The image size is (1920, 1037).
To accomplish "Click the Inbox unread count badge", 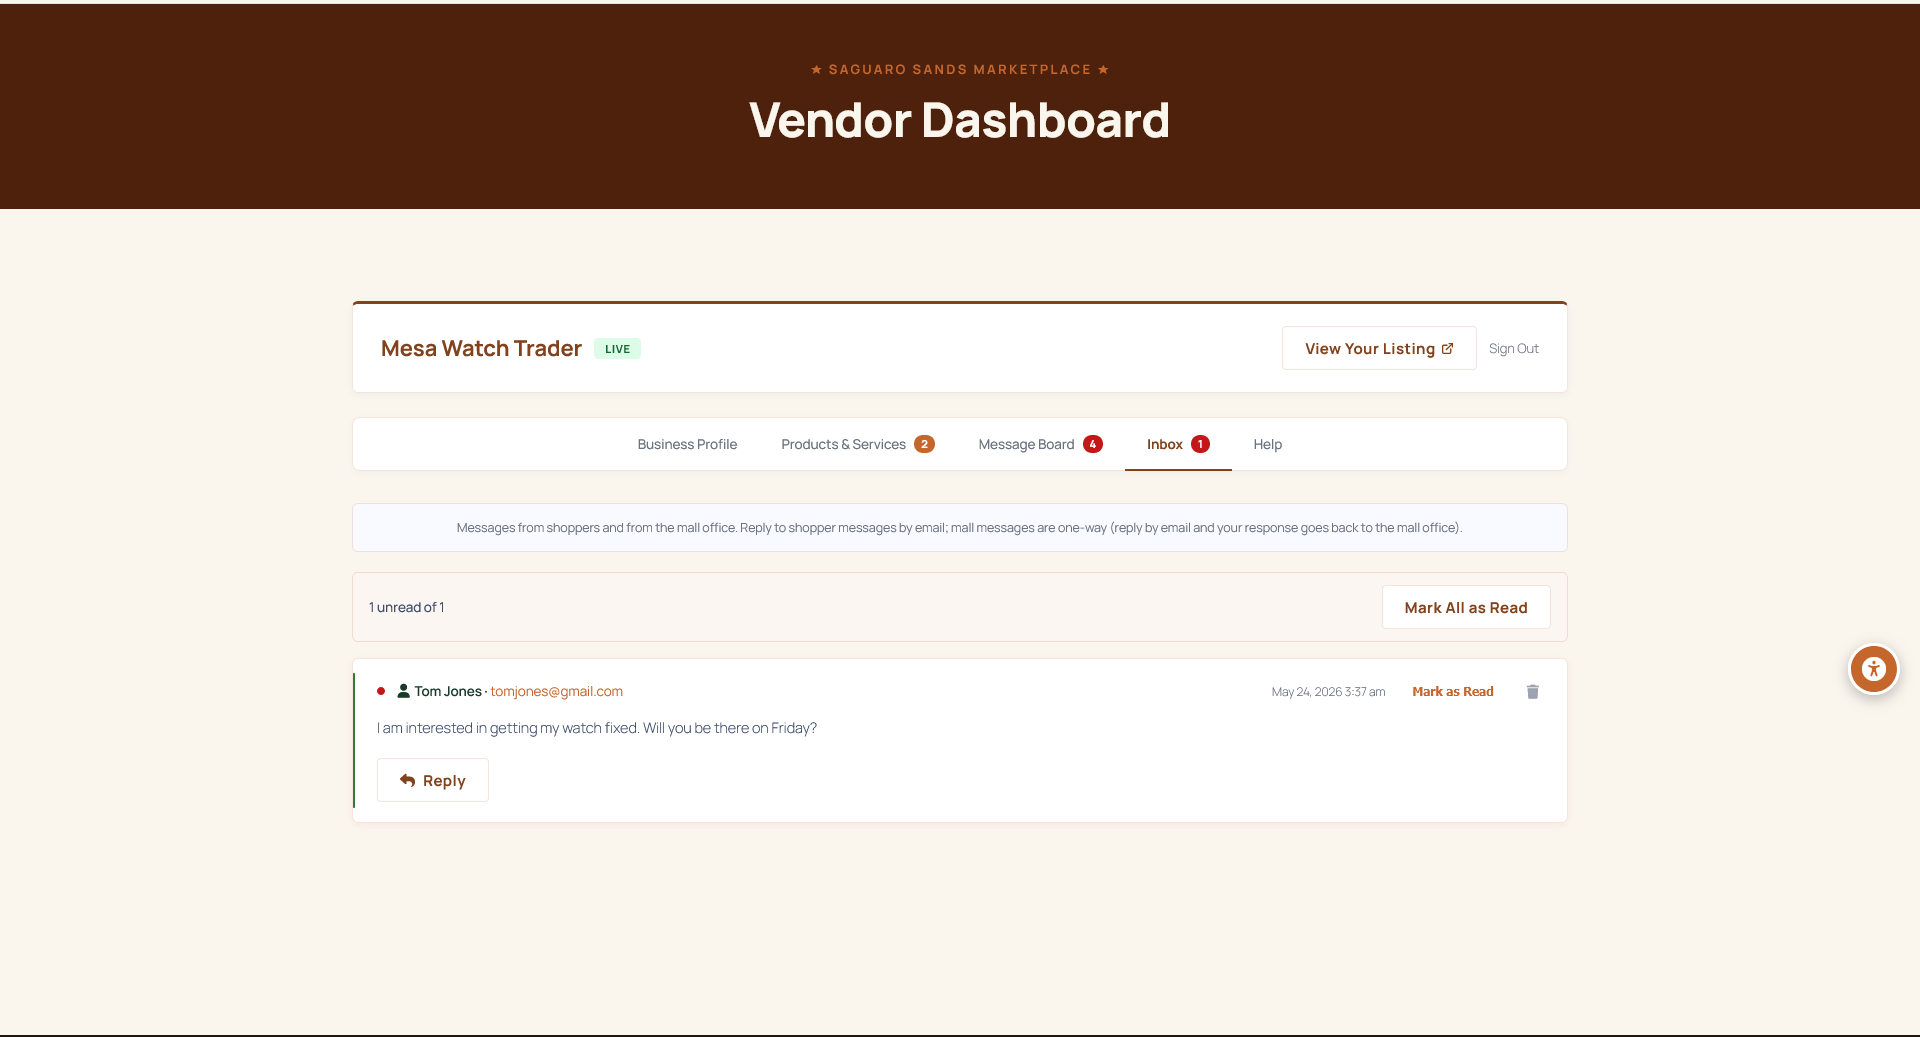I will 1200,444.
